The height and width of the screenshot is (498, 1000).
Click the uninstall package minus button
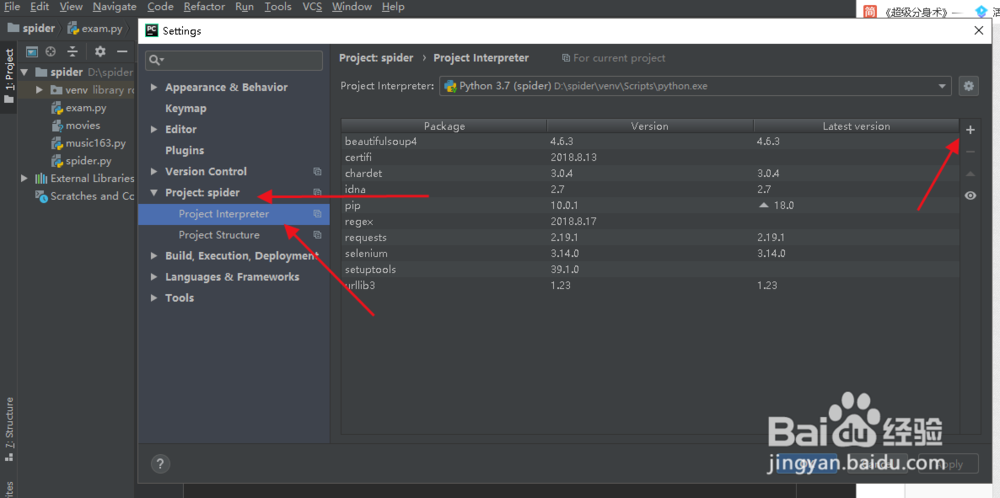click(970, 152)
